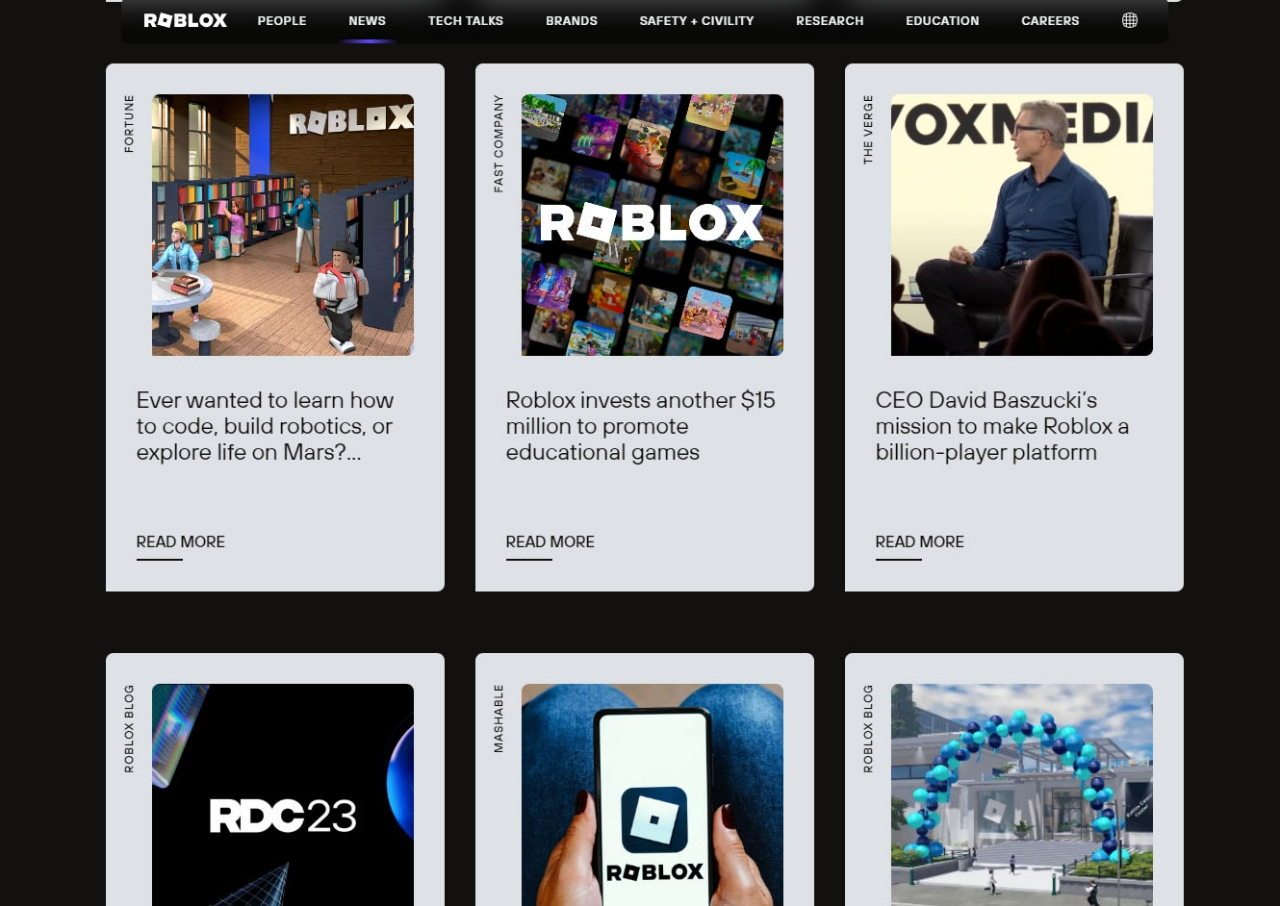Viewport: 1280px width, 906px height.
Task: Go to Tech Talks section
Action: 466,21
